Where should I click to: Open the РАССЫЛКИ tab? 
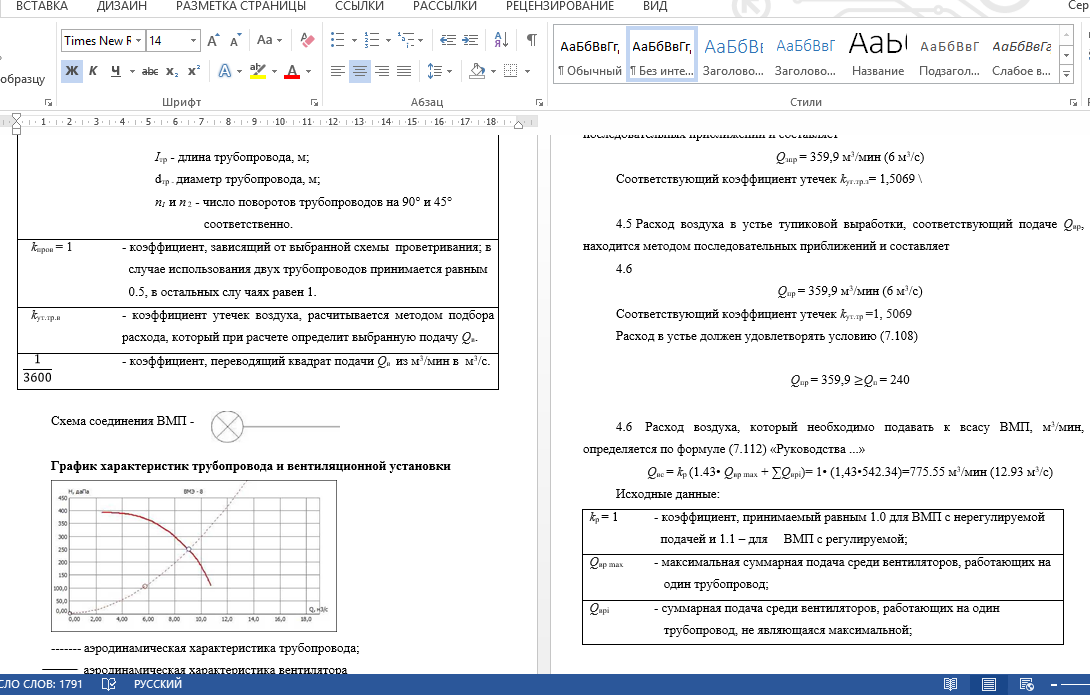(444, 6)
